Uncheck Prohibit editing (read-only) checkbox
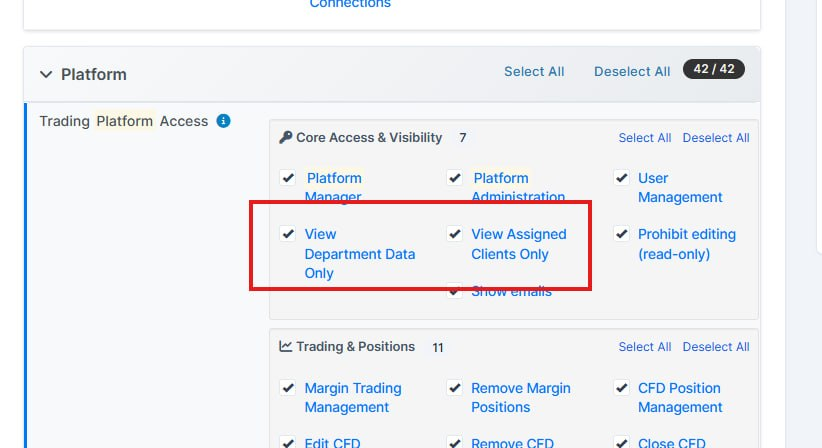The width and height of the screenshot is (822, 448). point(621,234)
